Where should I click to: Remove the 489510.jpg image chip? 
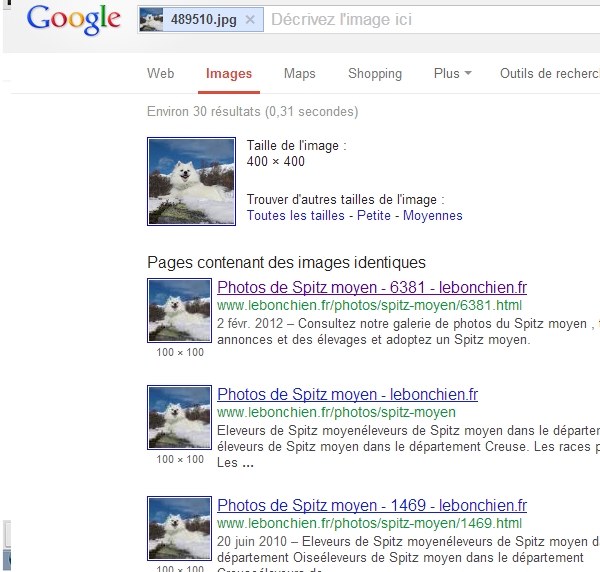(x=250, y=19)
